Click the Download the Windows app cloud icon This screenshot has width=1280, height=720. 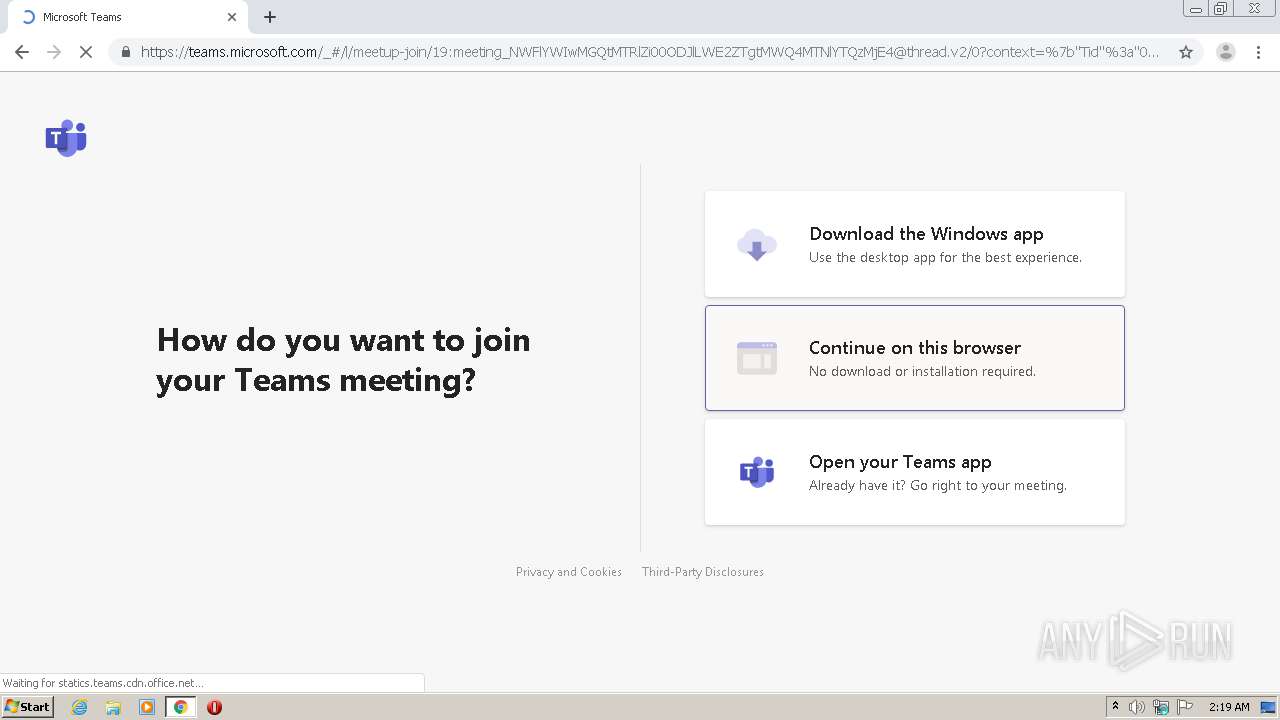(757, 244)
